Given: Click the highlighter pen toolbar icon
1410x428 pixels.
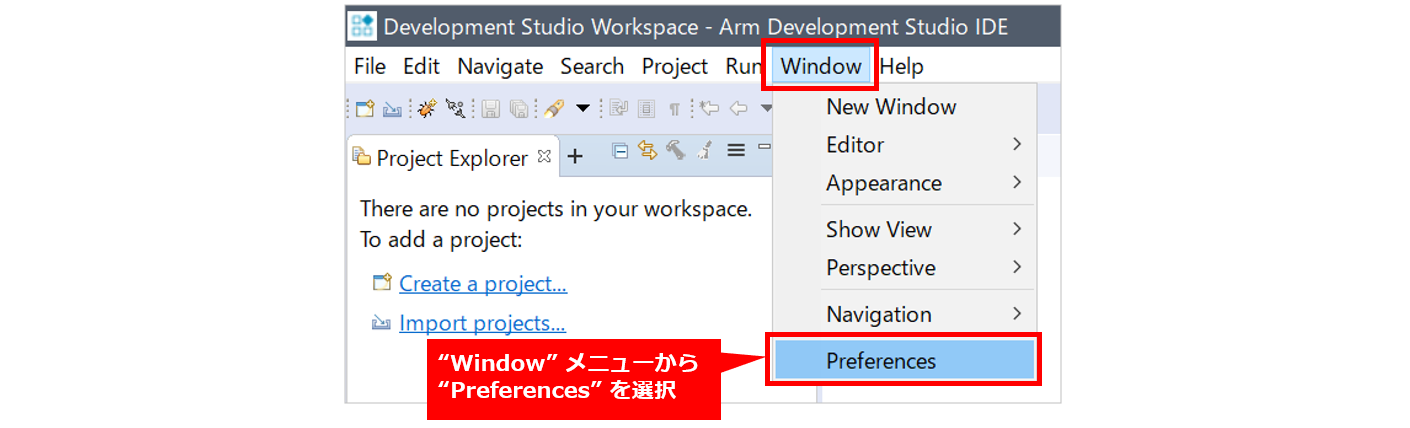Looking at the screenshot, I should coord(553,108).
